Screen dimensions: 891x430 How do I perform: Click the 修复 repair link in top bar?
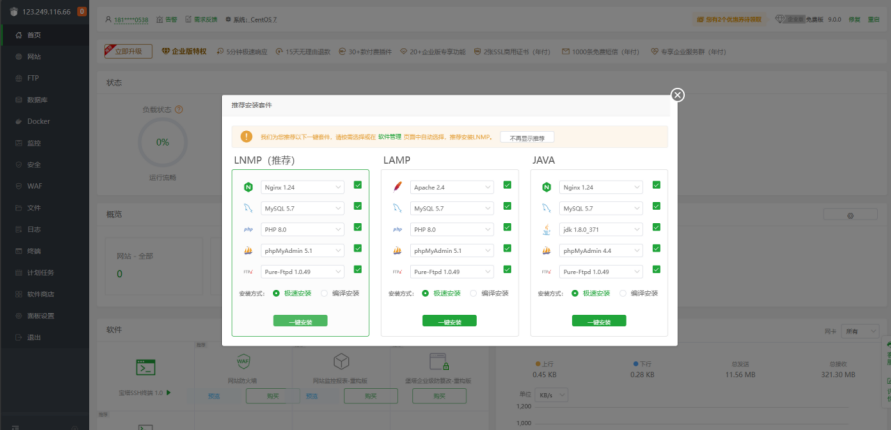coord(854,19)
